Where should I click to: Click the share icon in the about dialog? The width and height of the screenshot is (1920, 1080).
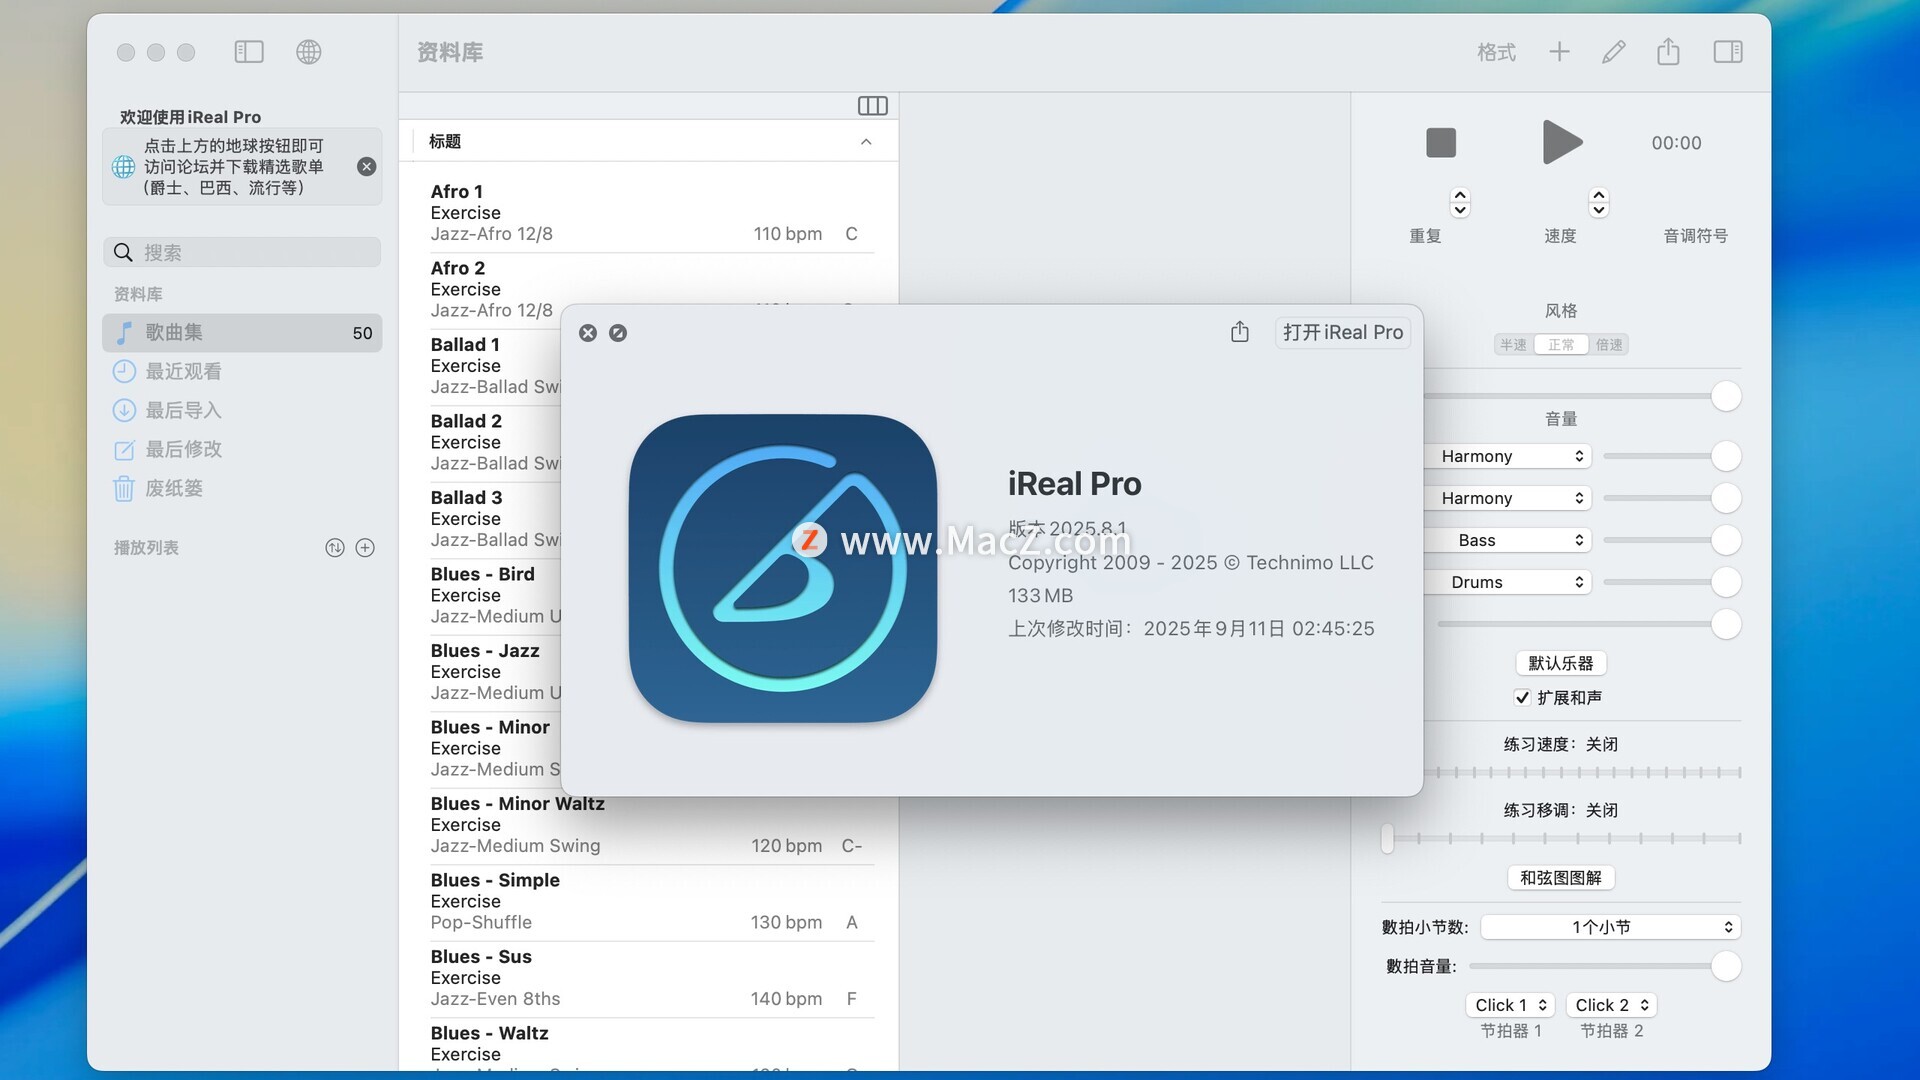point(1240,332)
